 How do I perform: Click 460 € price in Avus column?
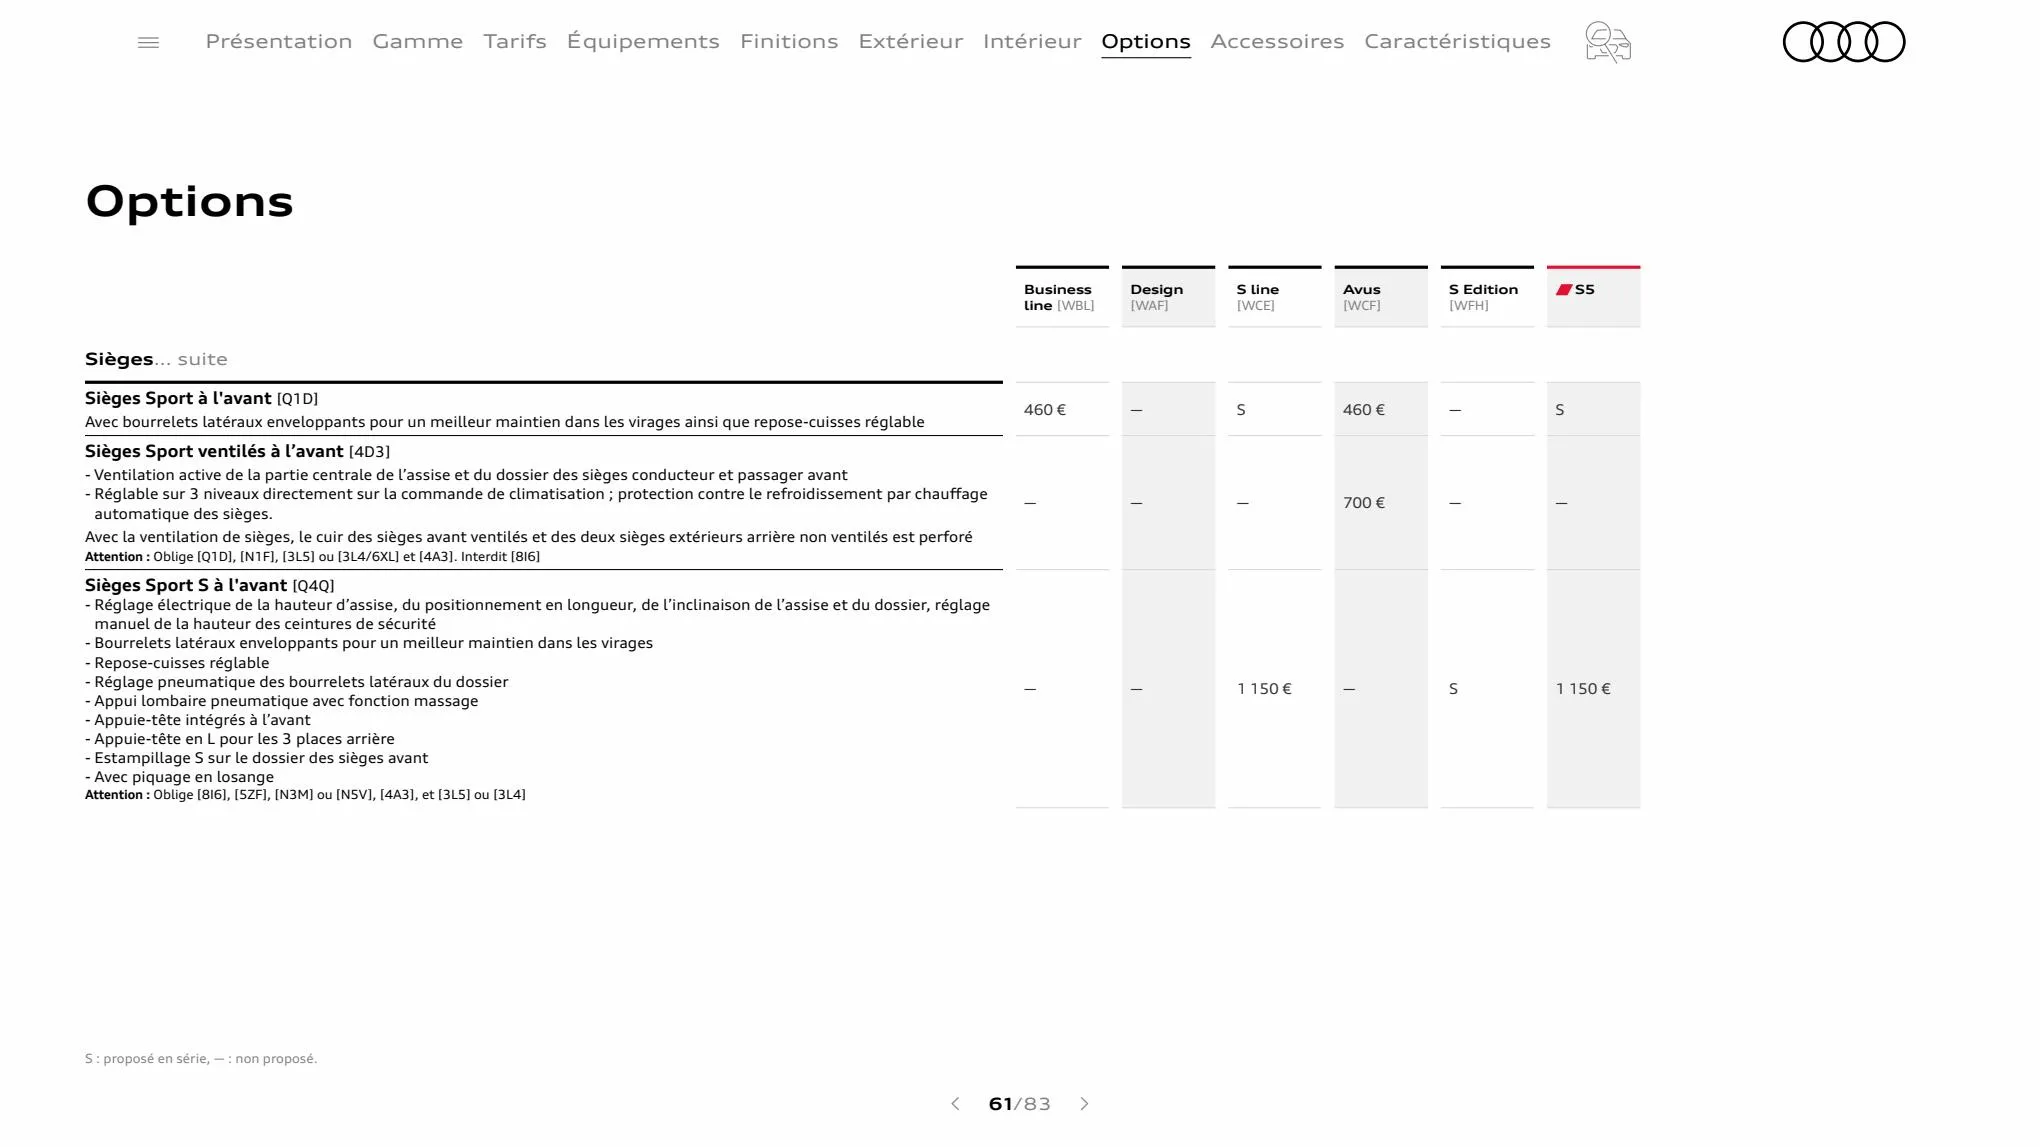(x=1364, y=410)
